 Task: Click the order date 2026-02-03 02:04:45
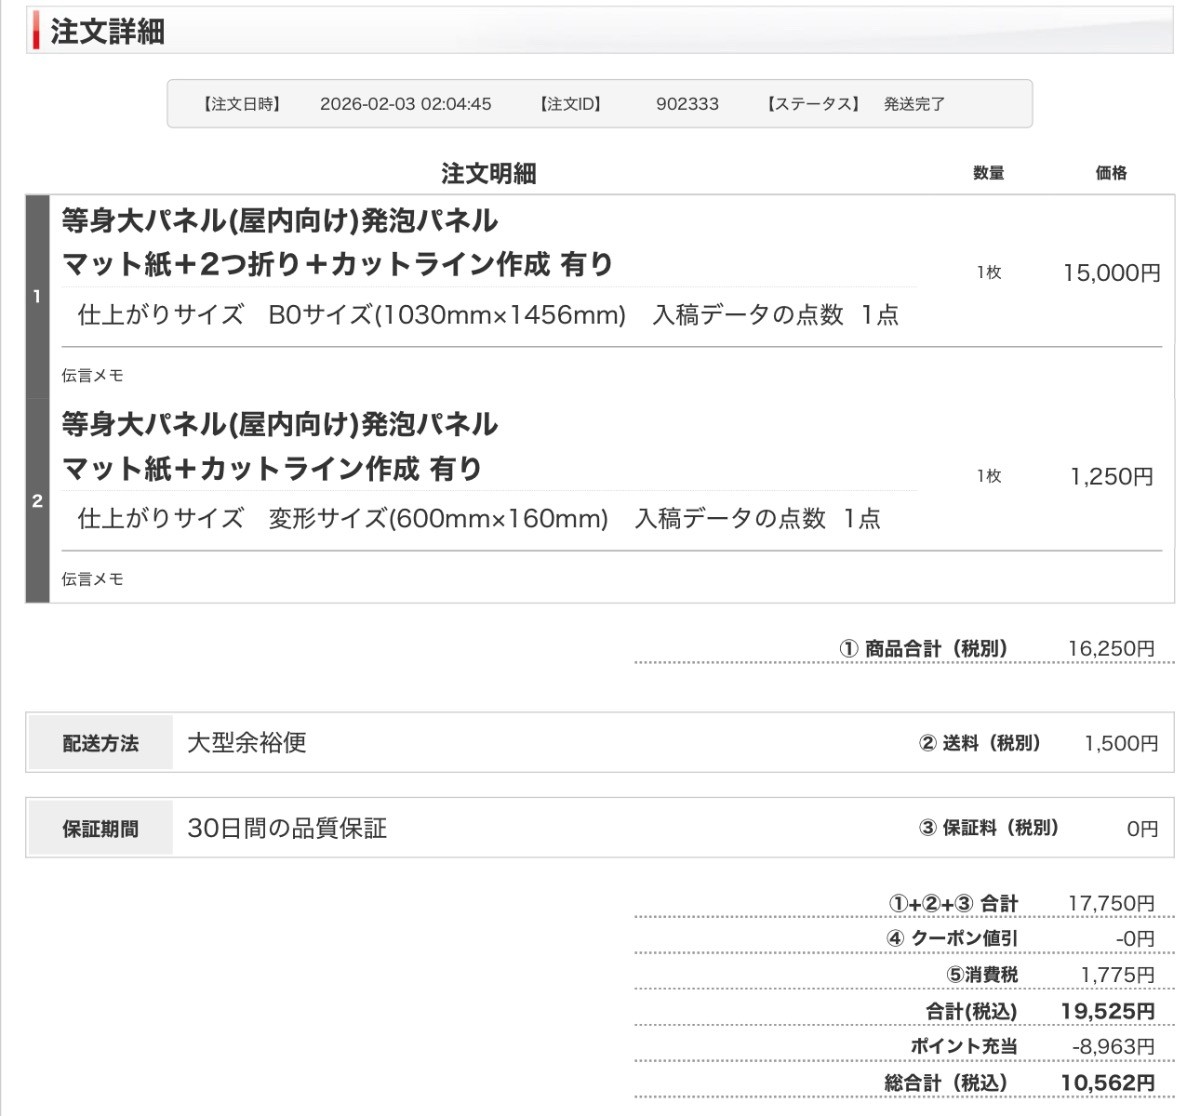(405, 104)
